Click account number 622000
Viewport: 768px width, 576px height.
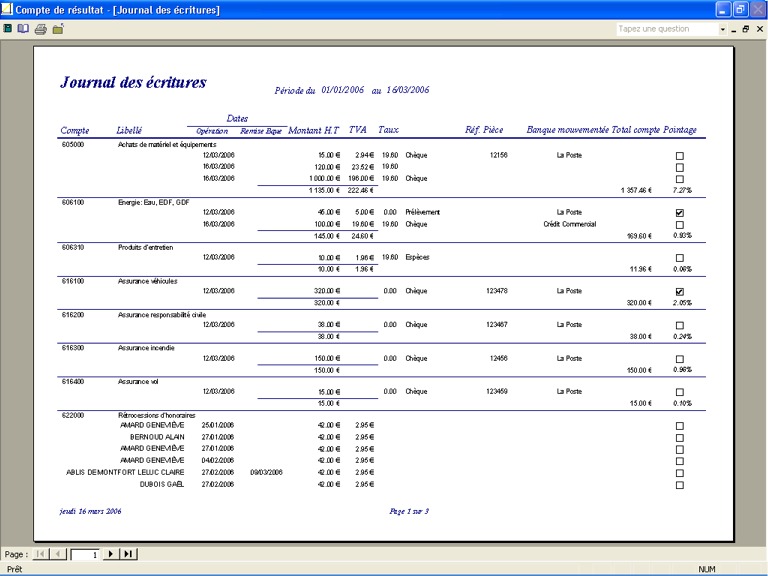pos(73,415)
